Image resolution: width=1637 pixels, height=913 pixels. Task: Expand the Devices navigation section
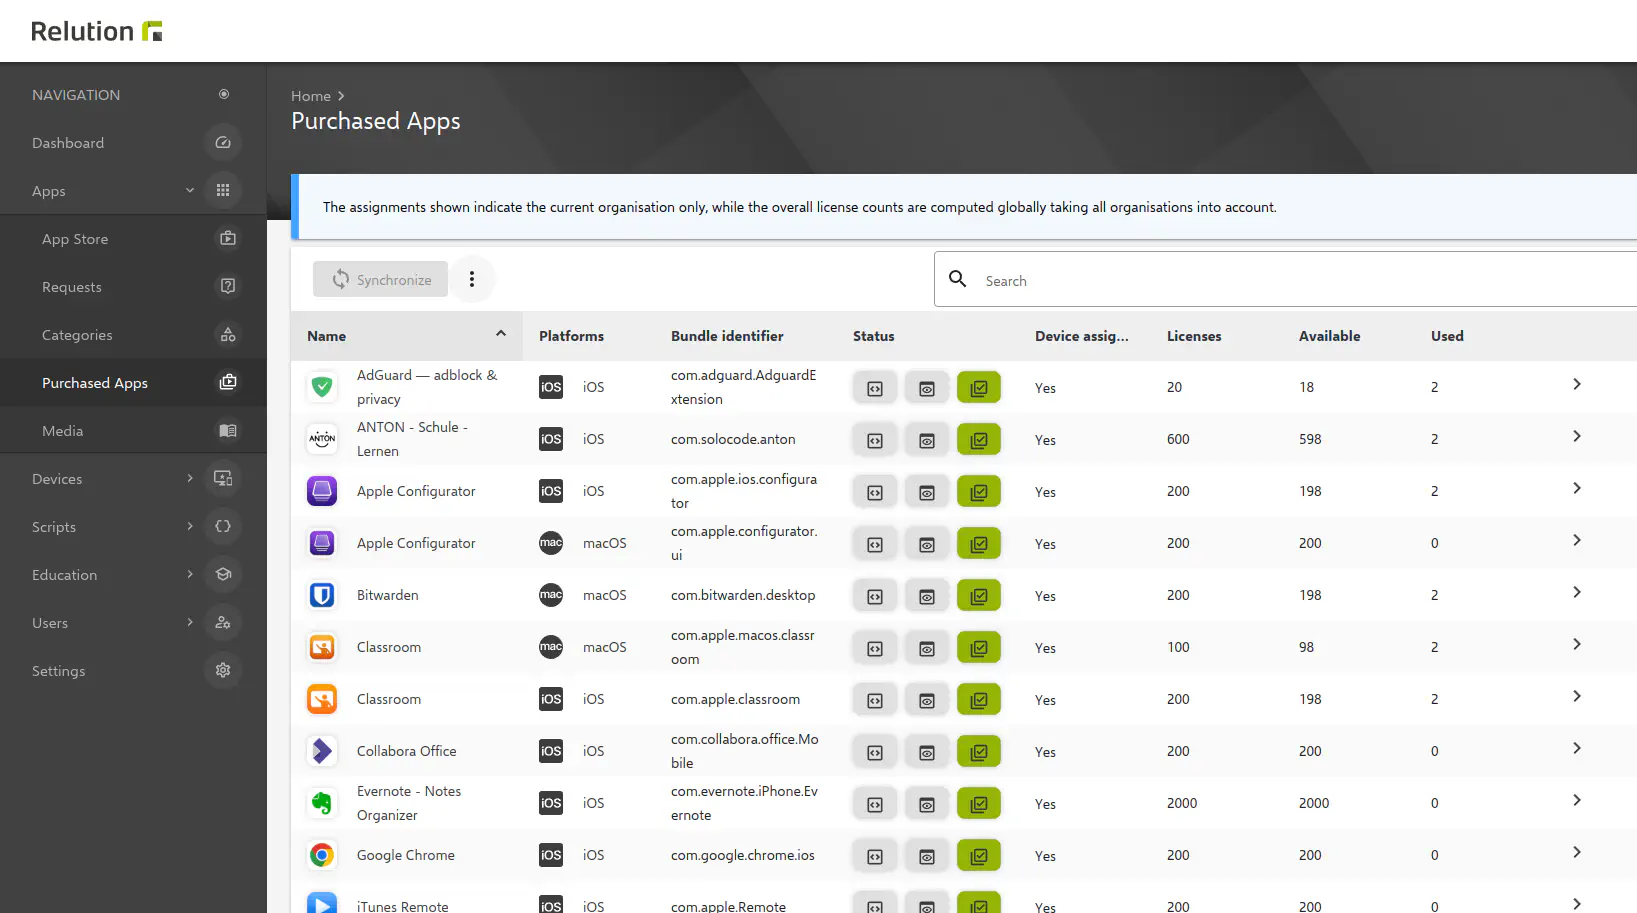click(x=190, y=479)
